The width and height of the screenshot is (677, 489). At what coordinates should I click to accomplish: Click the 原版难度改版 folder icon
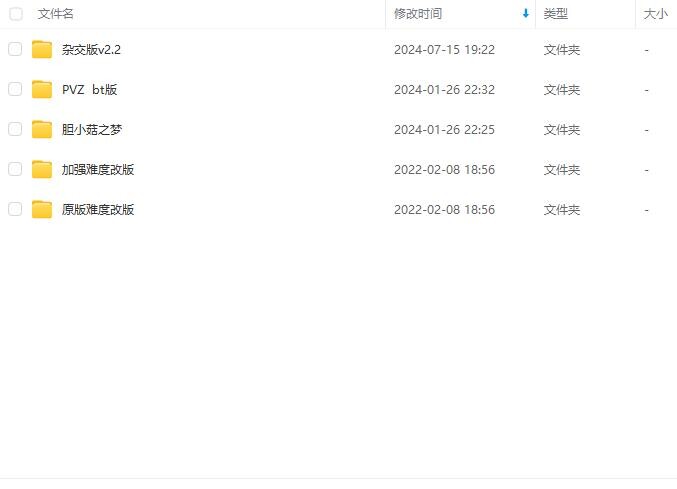click(x=42, y=209)
